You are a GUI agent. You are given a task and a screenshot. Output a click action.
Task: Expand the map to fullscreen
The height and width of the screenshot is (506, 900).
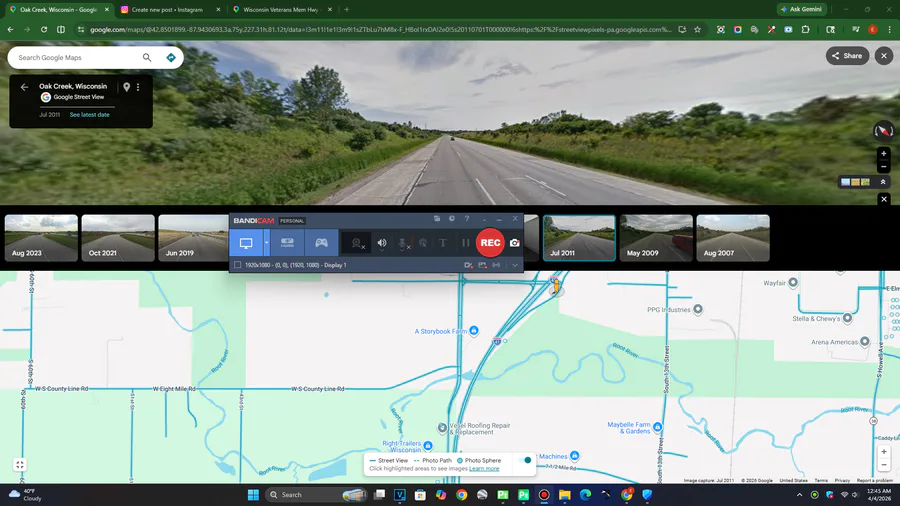pos(20,465)
